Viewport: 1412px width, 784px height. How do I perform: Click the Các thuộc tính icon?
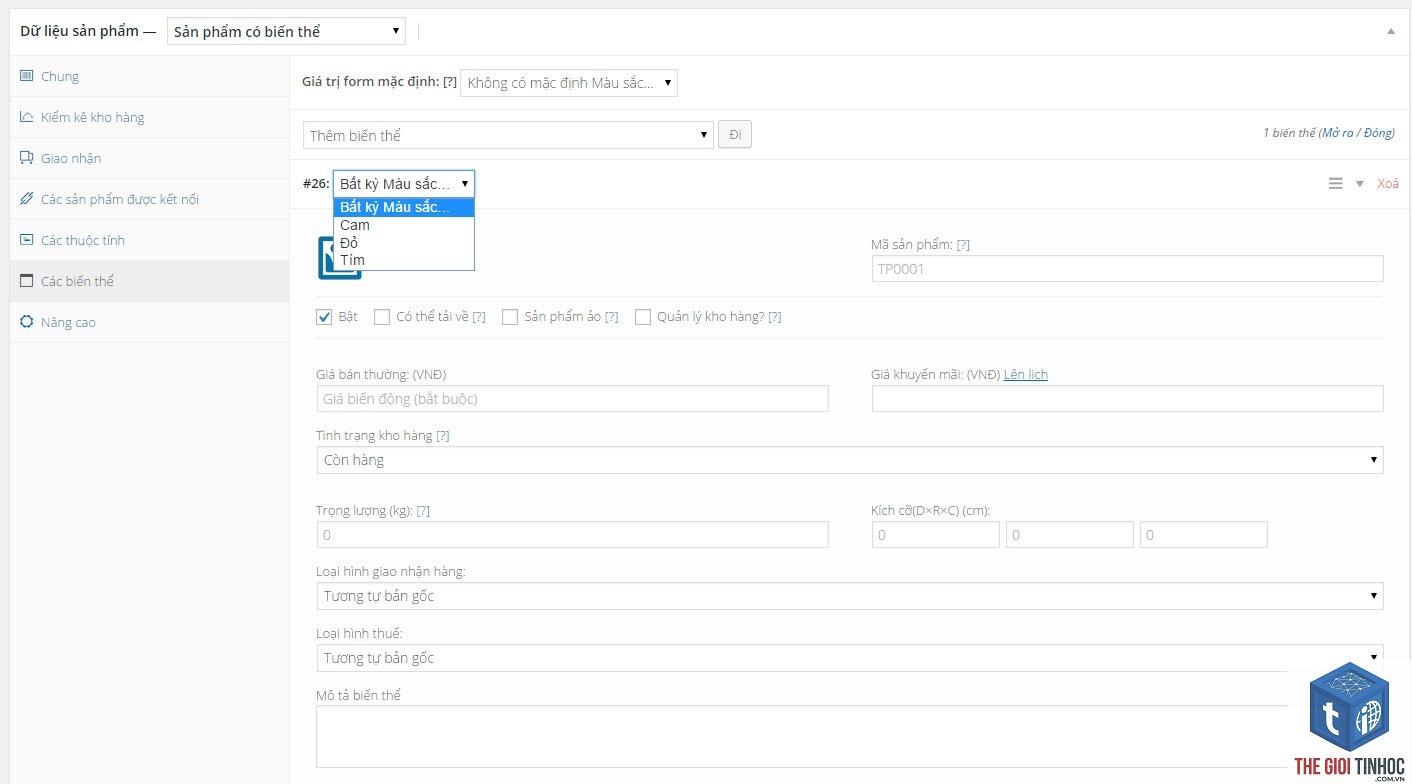[x=26, y=240]
